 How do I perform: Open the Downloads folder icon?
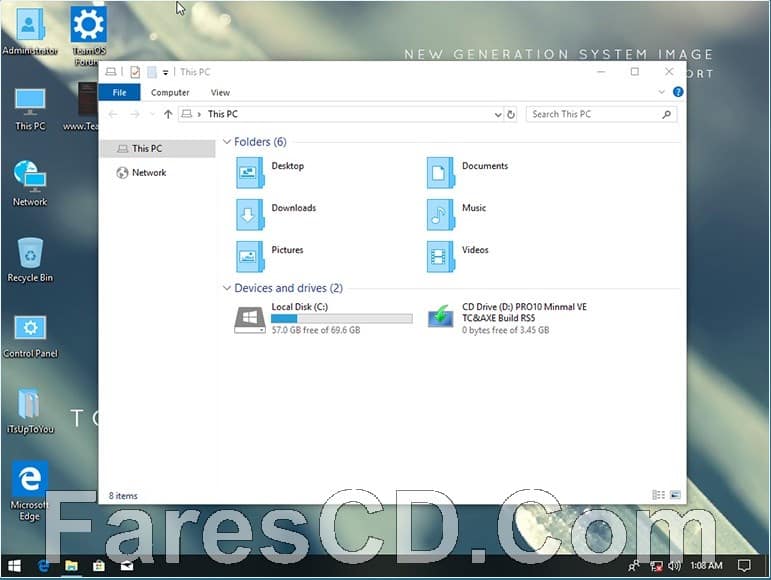coord(250,214)
